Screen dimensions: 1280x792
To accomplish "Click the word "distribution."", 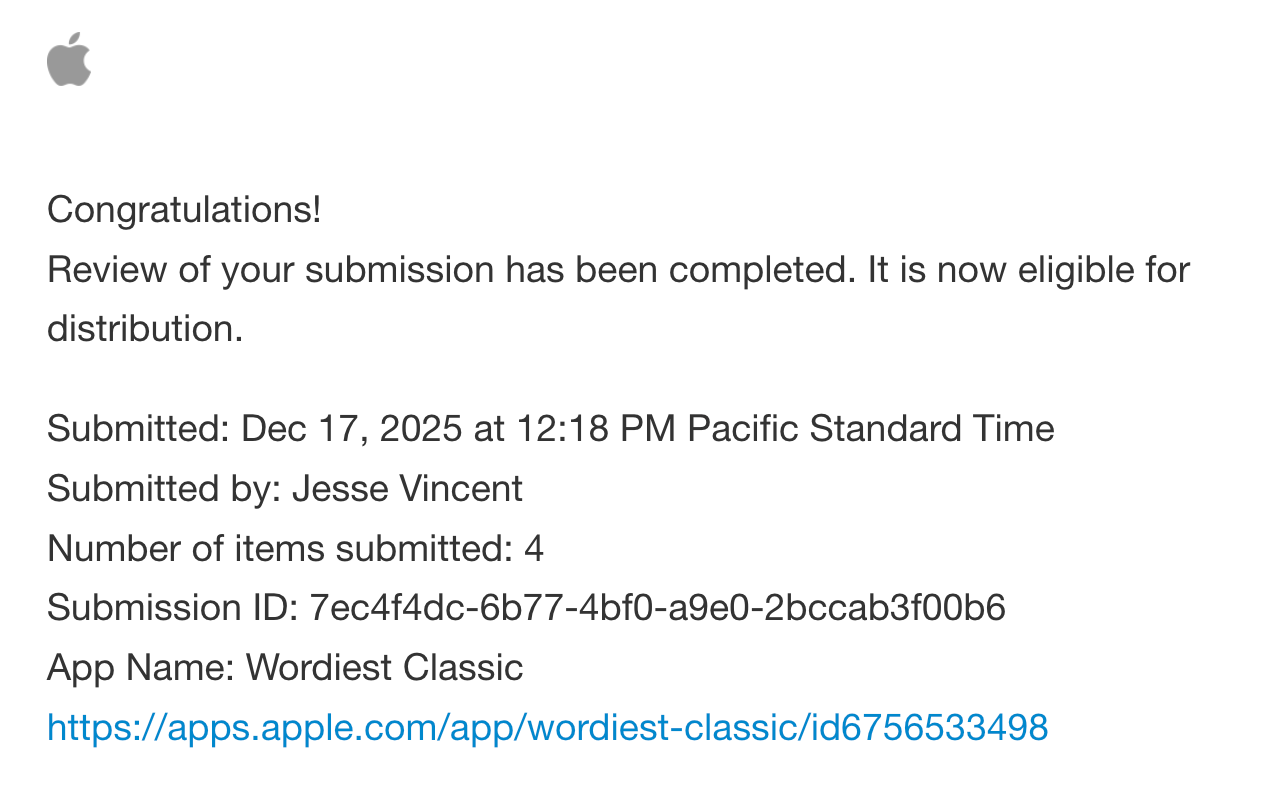I will (x=145, y=330).
